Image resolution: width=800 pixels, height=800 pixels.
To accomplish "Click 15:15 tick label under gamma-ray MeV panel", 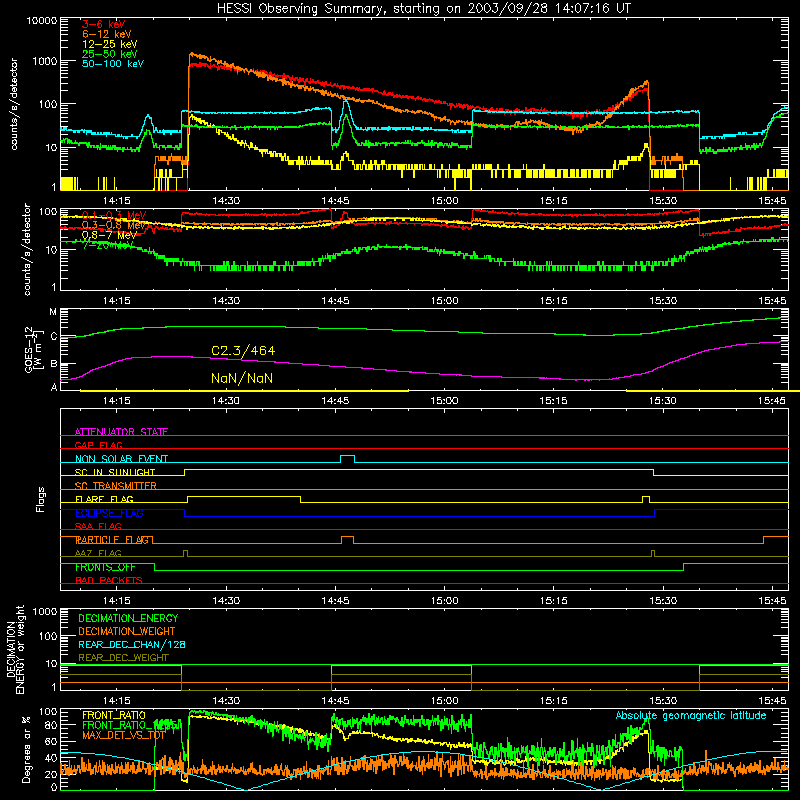I will pyautogui.click(x=554, y=301).
